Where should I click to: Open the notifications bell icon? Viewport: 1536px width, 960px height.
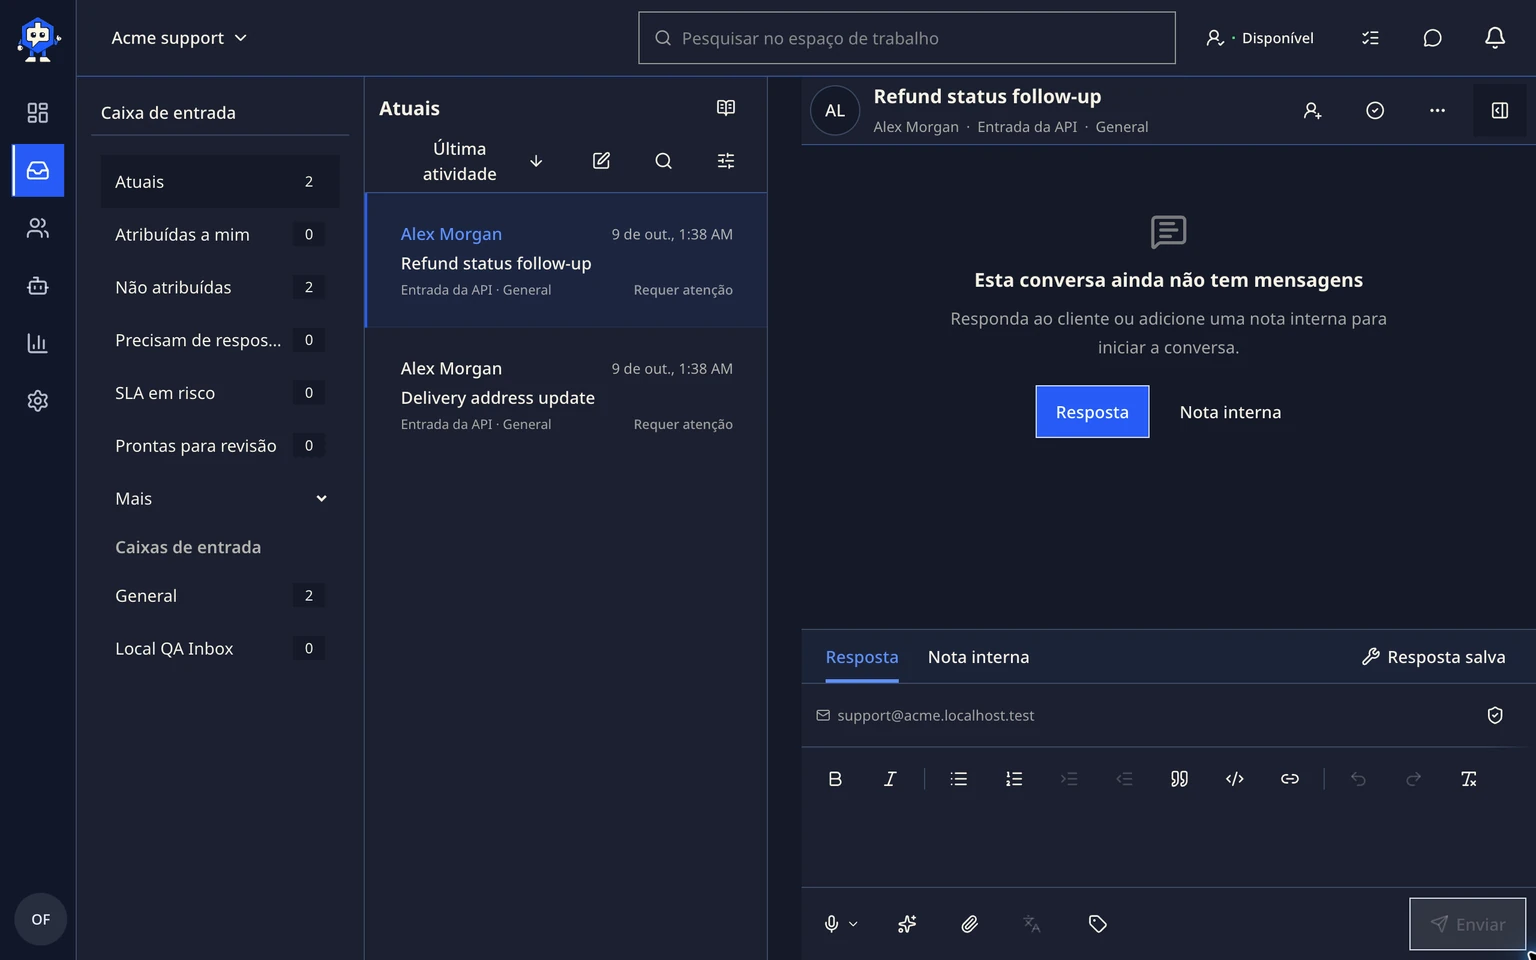click(x=1494, y=38)
